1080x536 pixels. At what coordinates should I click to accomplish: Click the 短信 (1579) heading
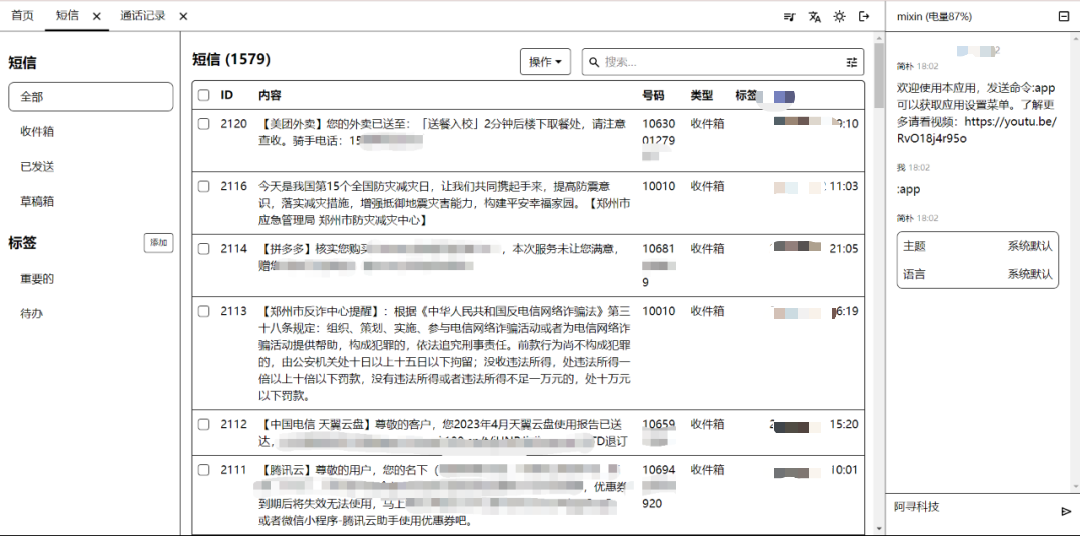[231, 59]
